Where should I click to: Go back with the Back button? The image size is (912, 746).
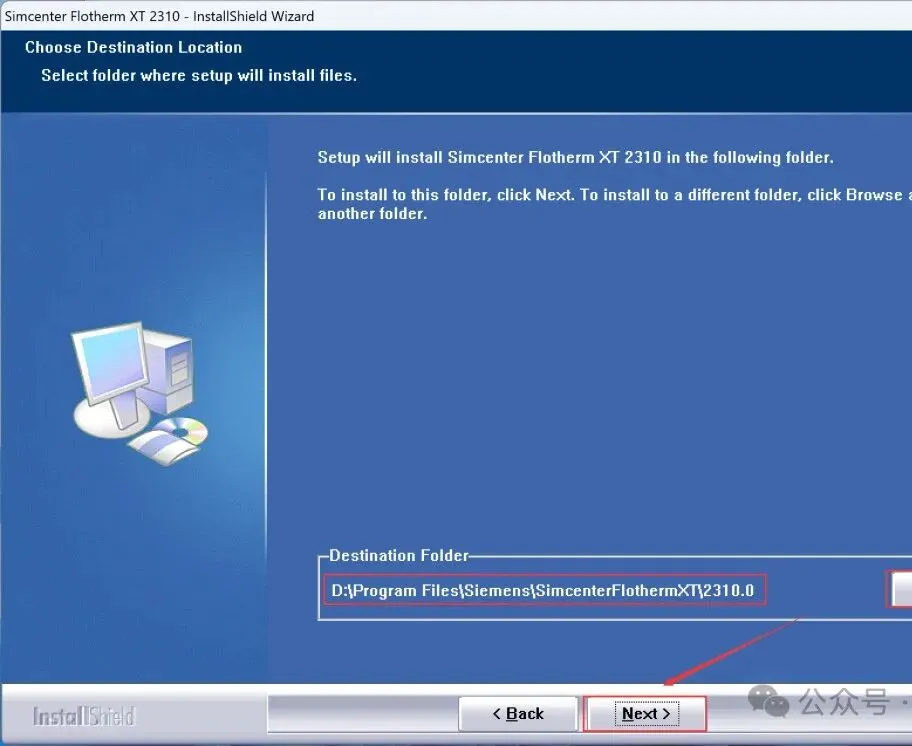tap(518, 713)
